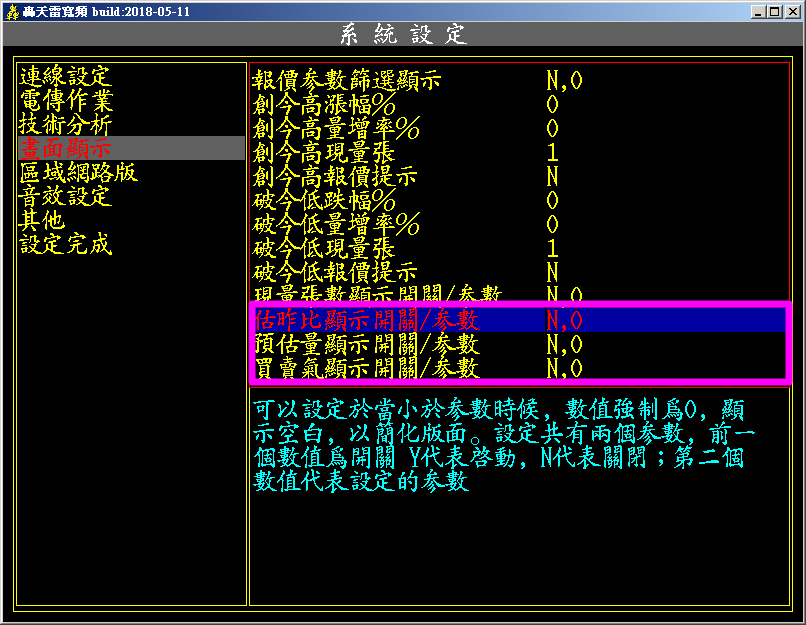Viewport: 806px width, 625px height.
Task: Select the highlighted 畫面顯示 menu entry
Action: (x=66, y=149)
